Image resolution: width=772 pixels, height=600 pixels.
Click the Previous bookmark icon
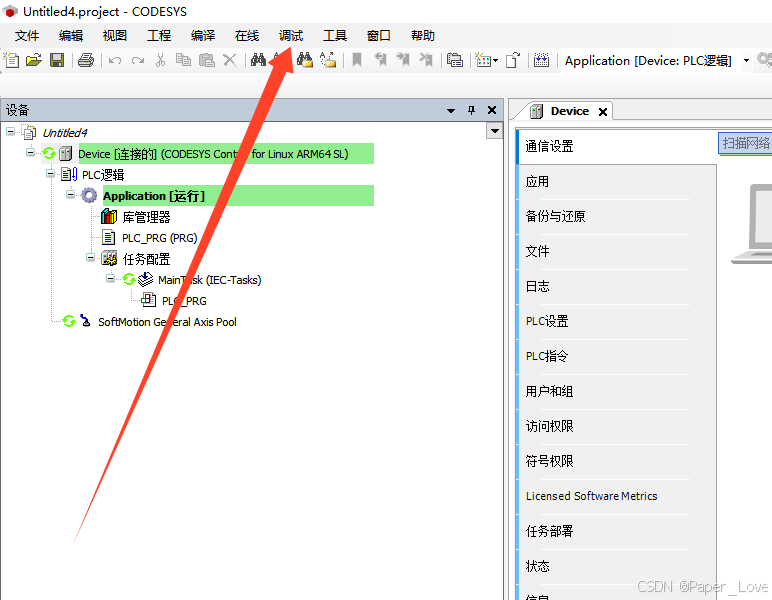pyautogui.click(x=380, y=60)
